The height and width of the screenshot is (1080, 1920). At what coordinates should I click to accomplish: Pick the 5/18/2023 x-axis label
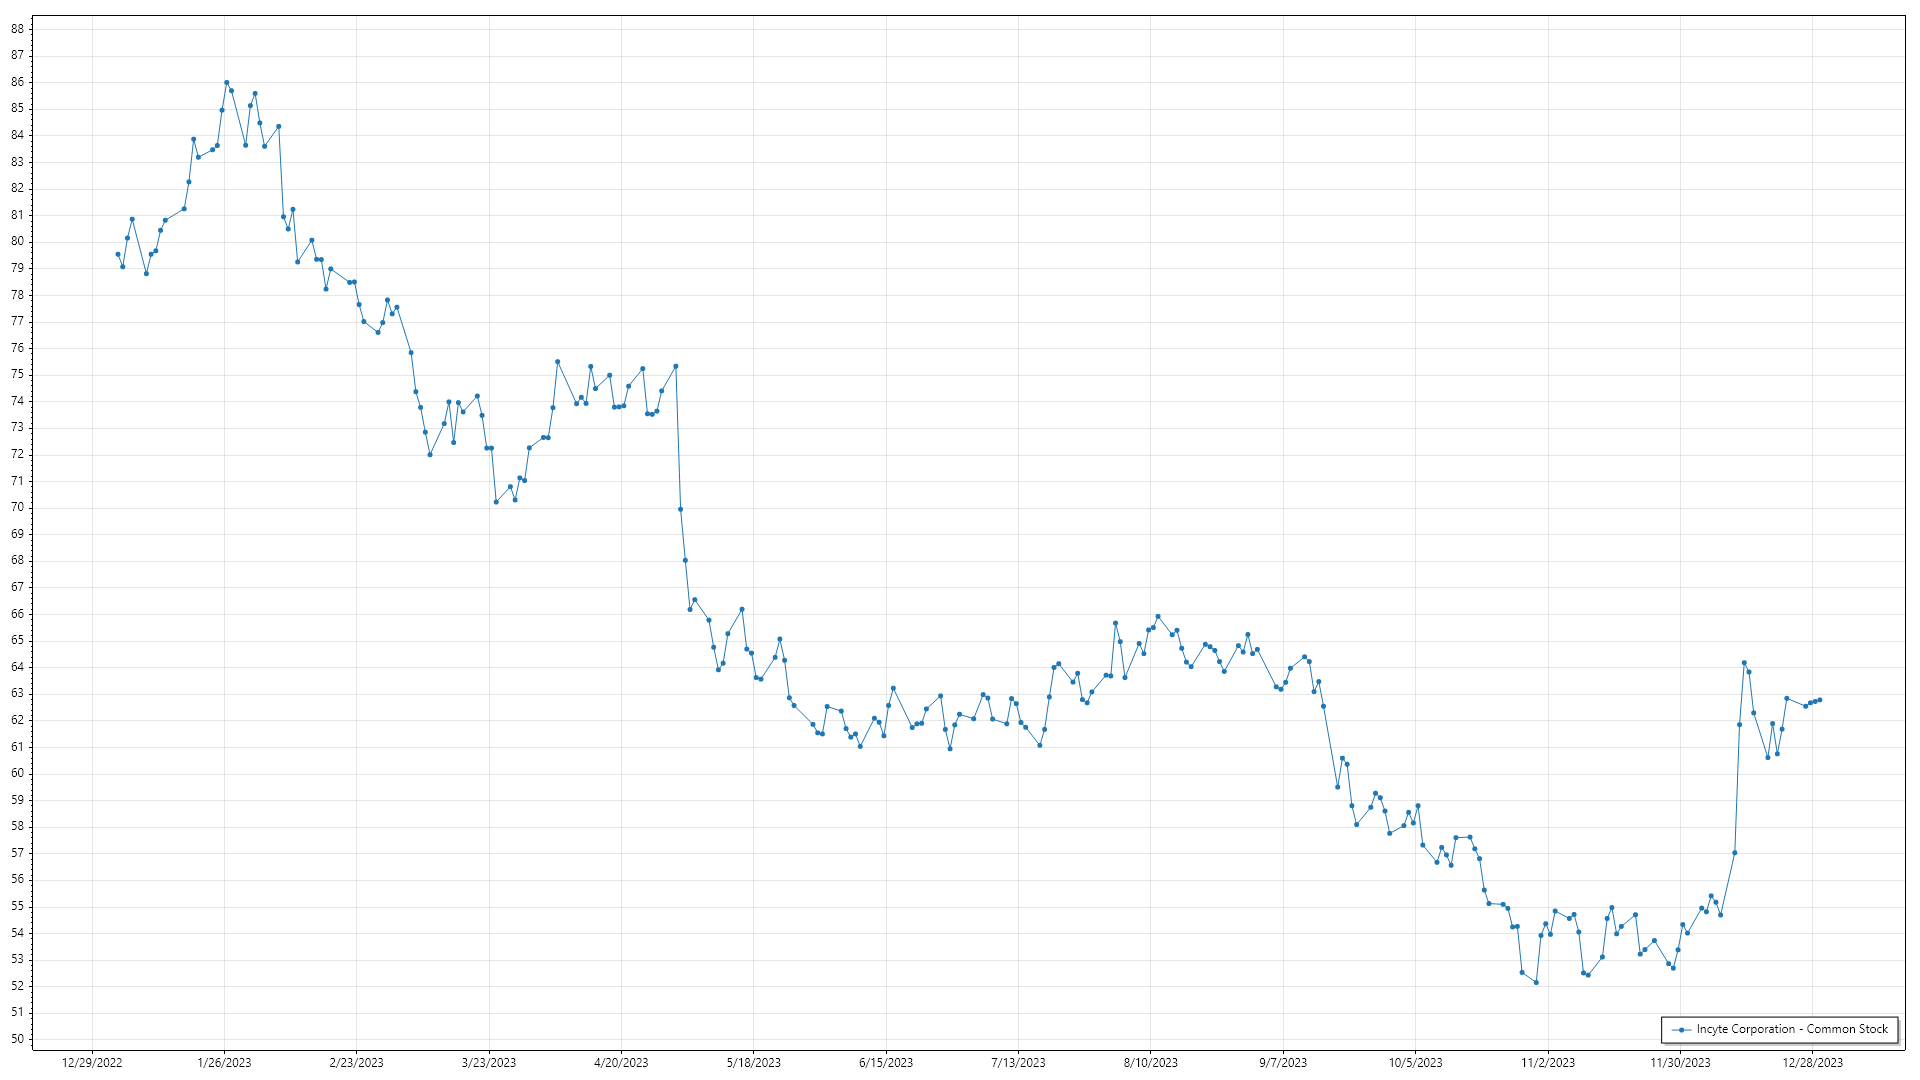(x=754, y=1063)
